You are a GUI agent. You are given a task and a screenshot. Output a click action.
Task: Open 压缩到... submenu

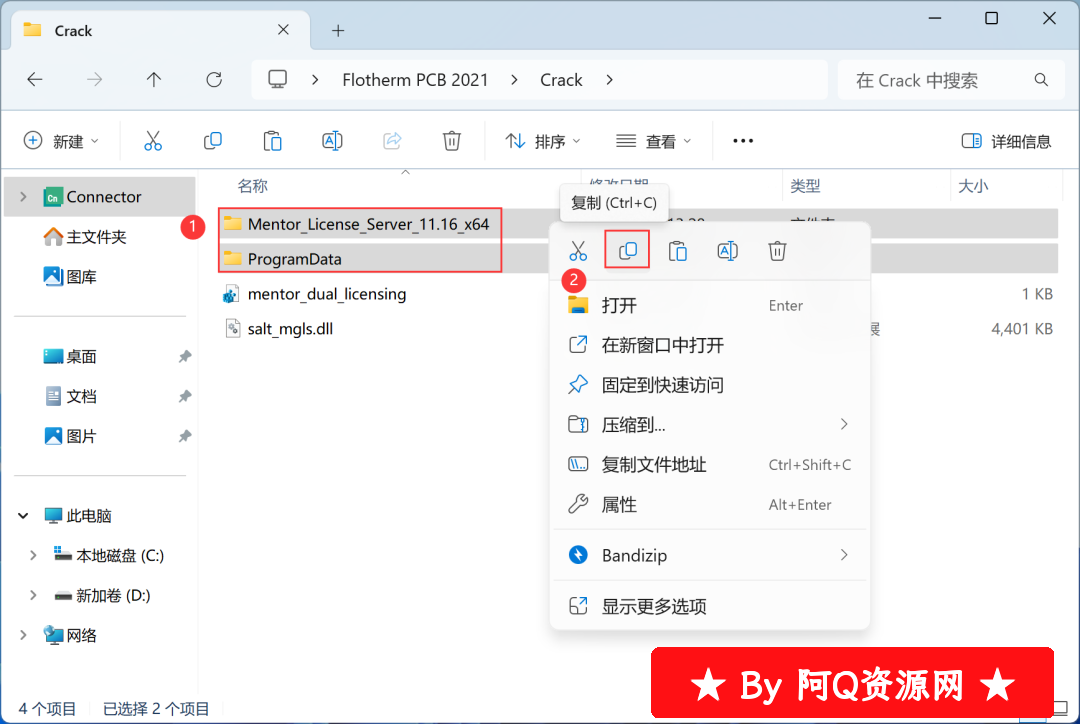[709, 424]
